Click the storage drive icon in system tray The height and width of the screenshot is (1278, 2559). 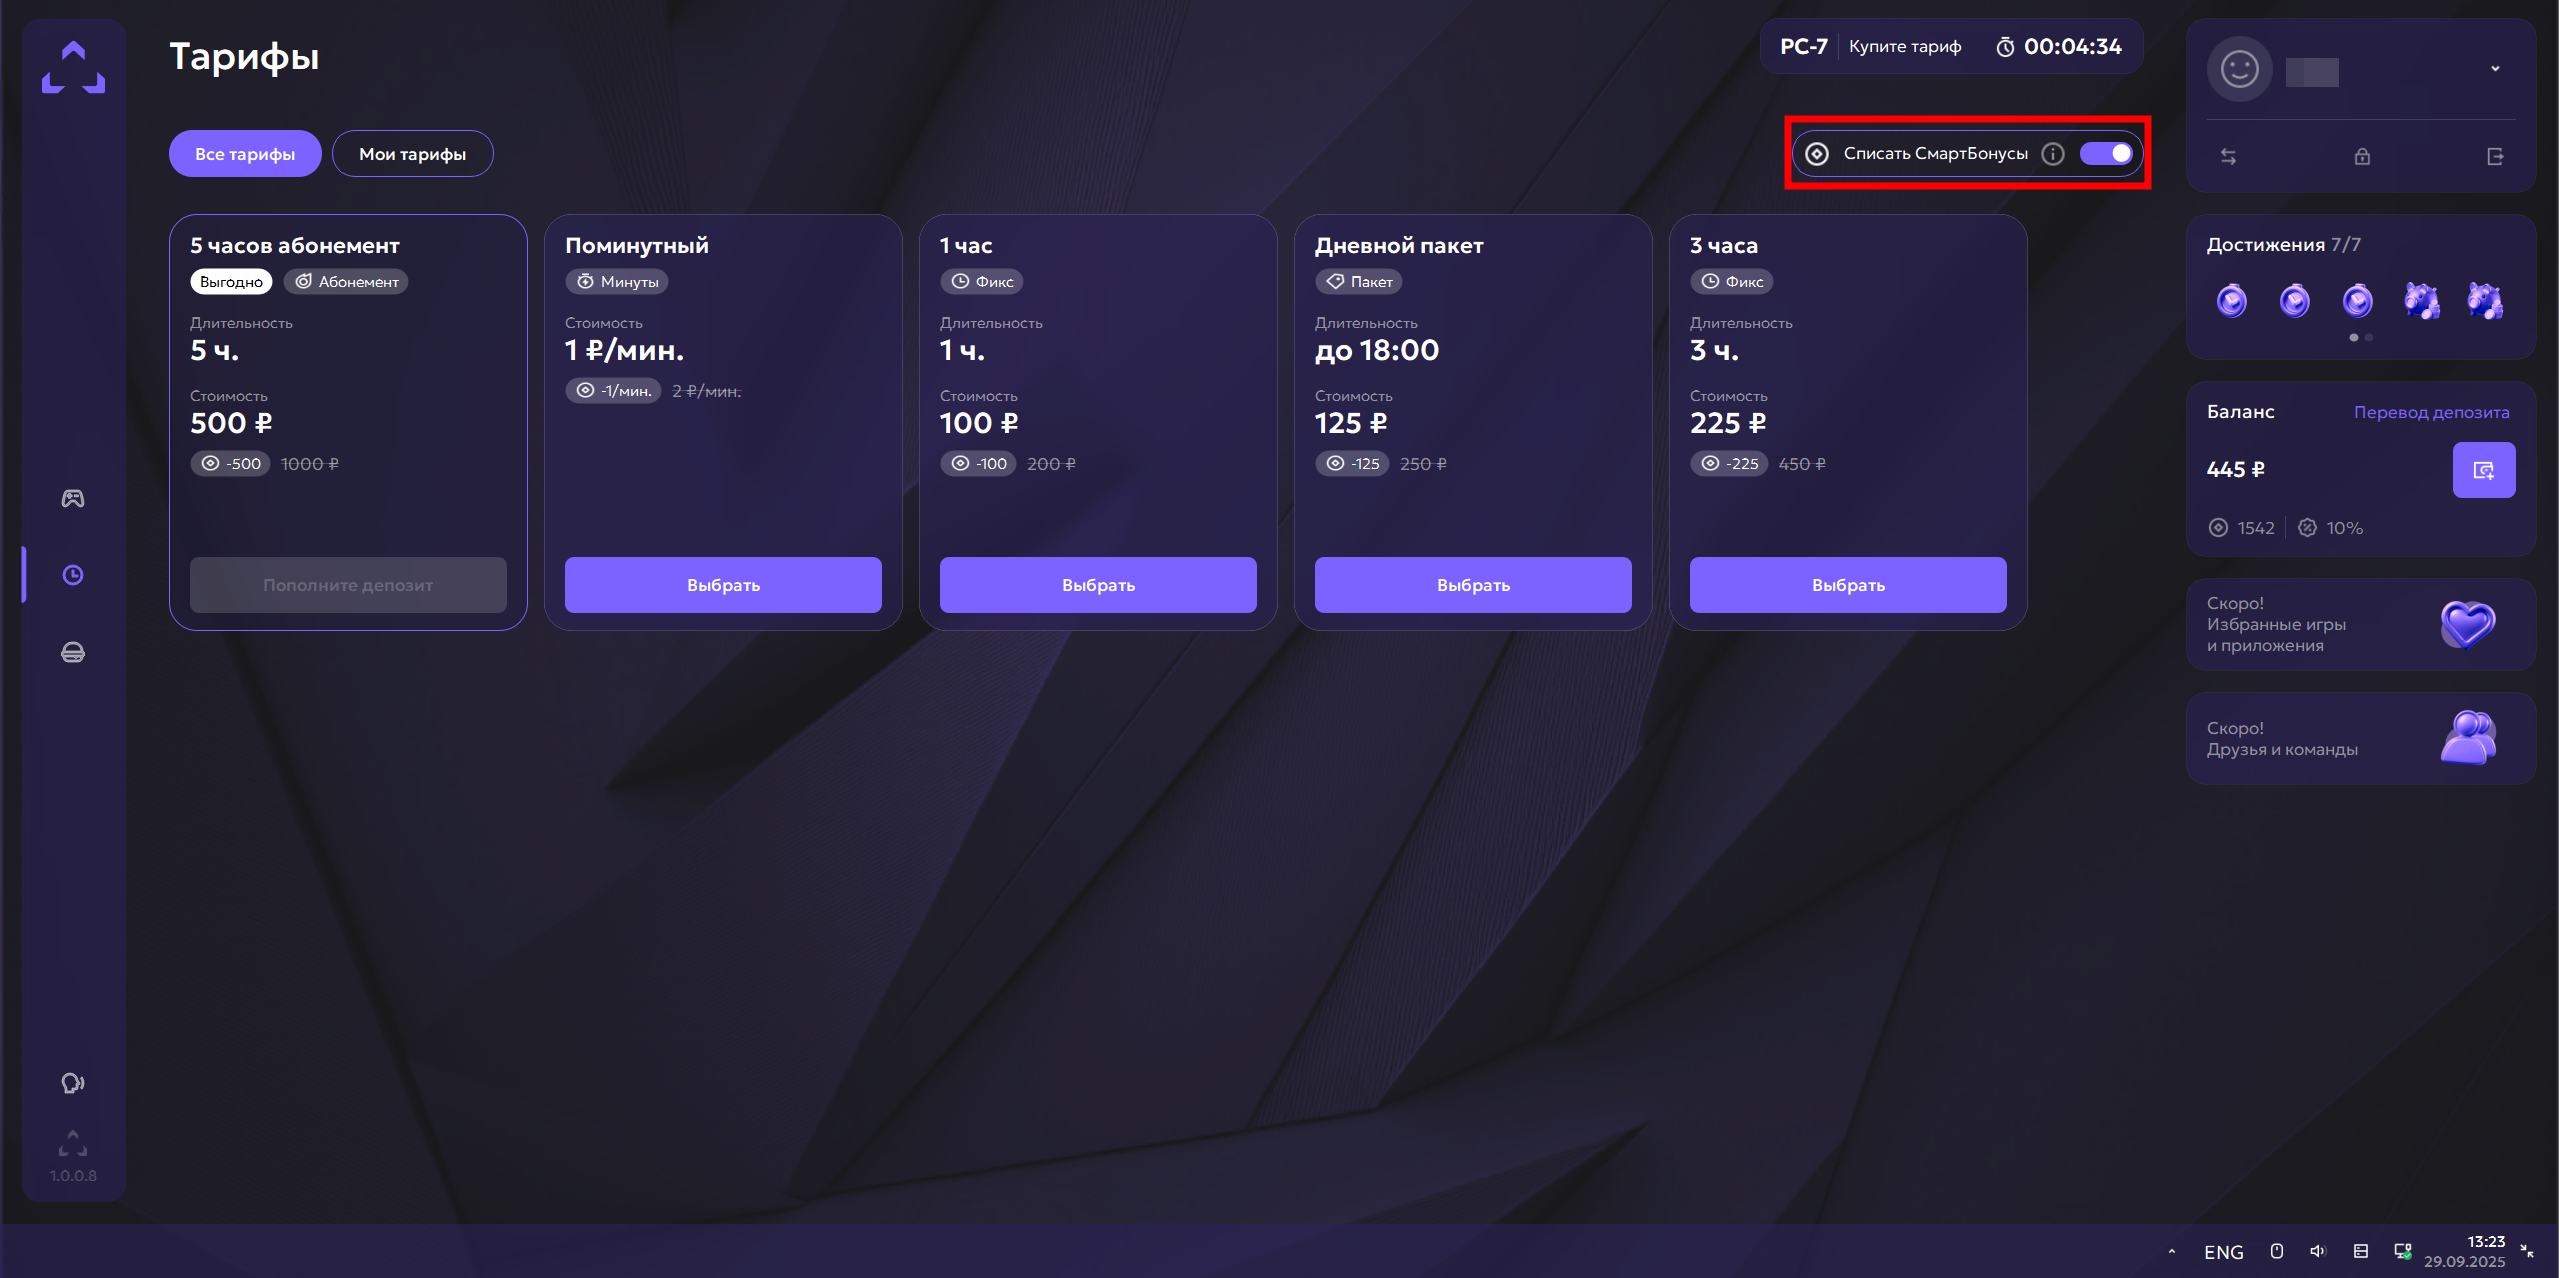point(2361,1251)
